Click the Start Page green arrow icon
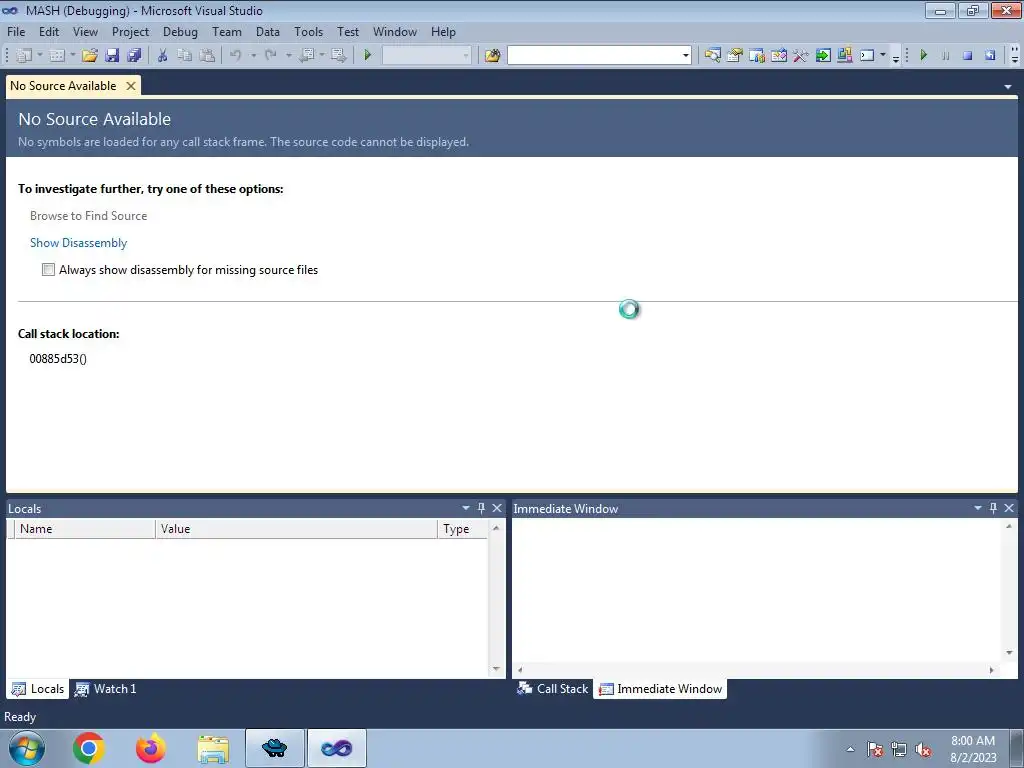The image size is (1024, 768). (x=823, y=56)
